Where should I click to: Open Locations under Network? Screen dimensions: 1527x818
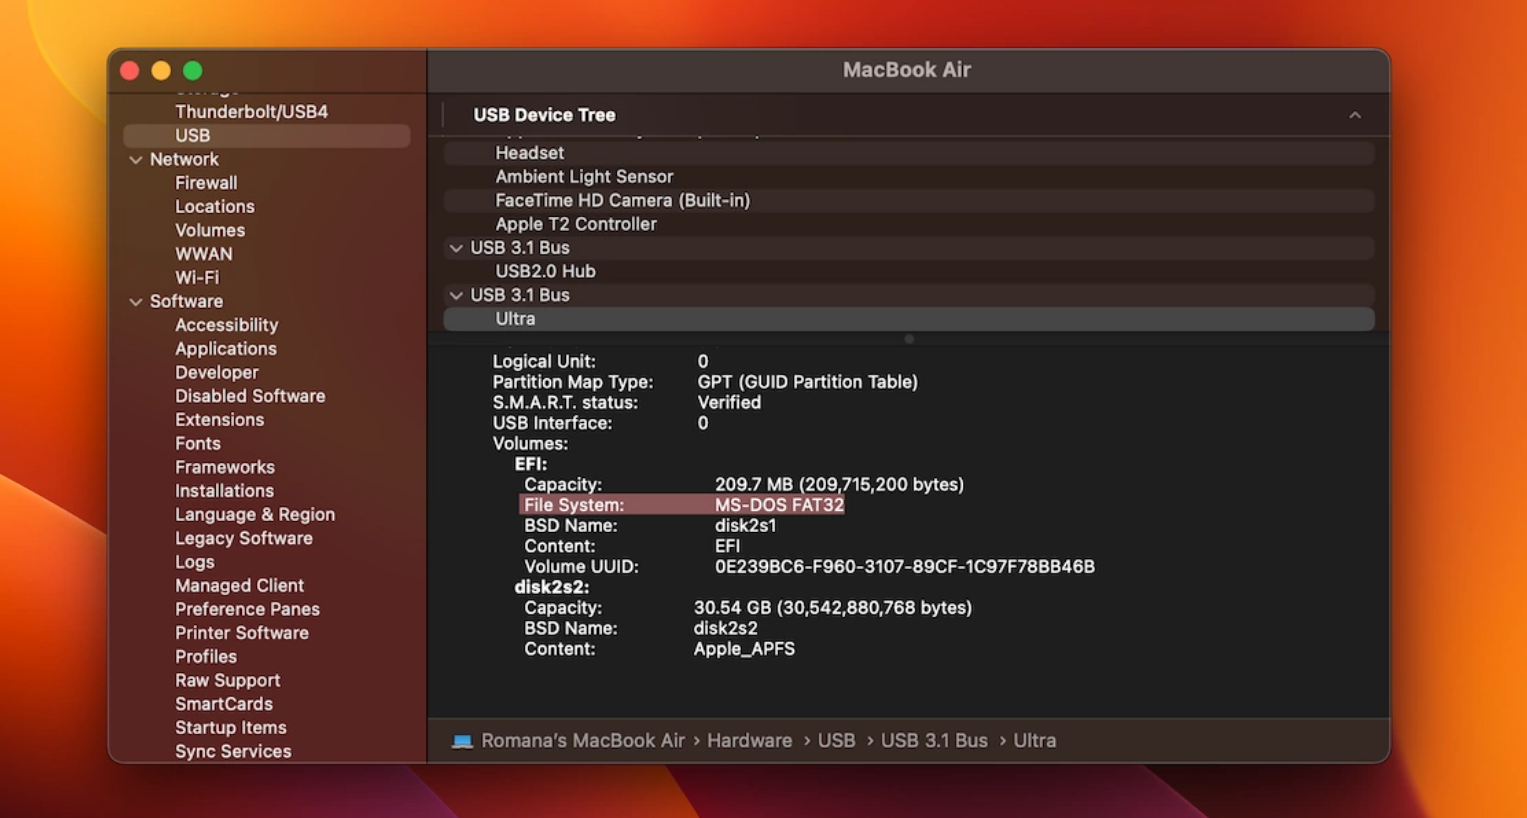[x=215, y=207]
